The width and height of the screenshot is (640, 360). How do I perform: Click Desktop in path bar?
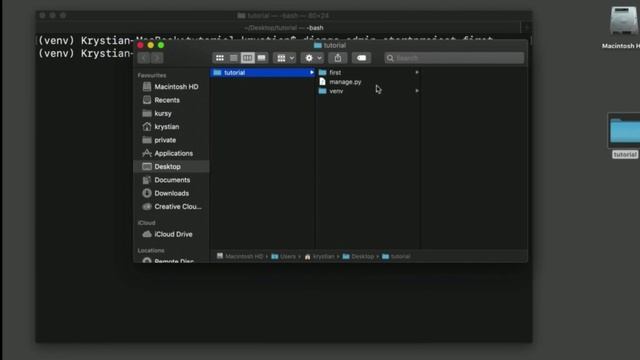358,256
